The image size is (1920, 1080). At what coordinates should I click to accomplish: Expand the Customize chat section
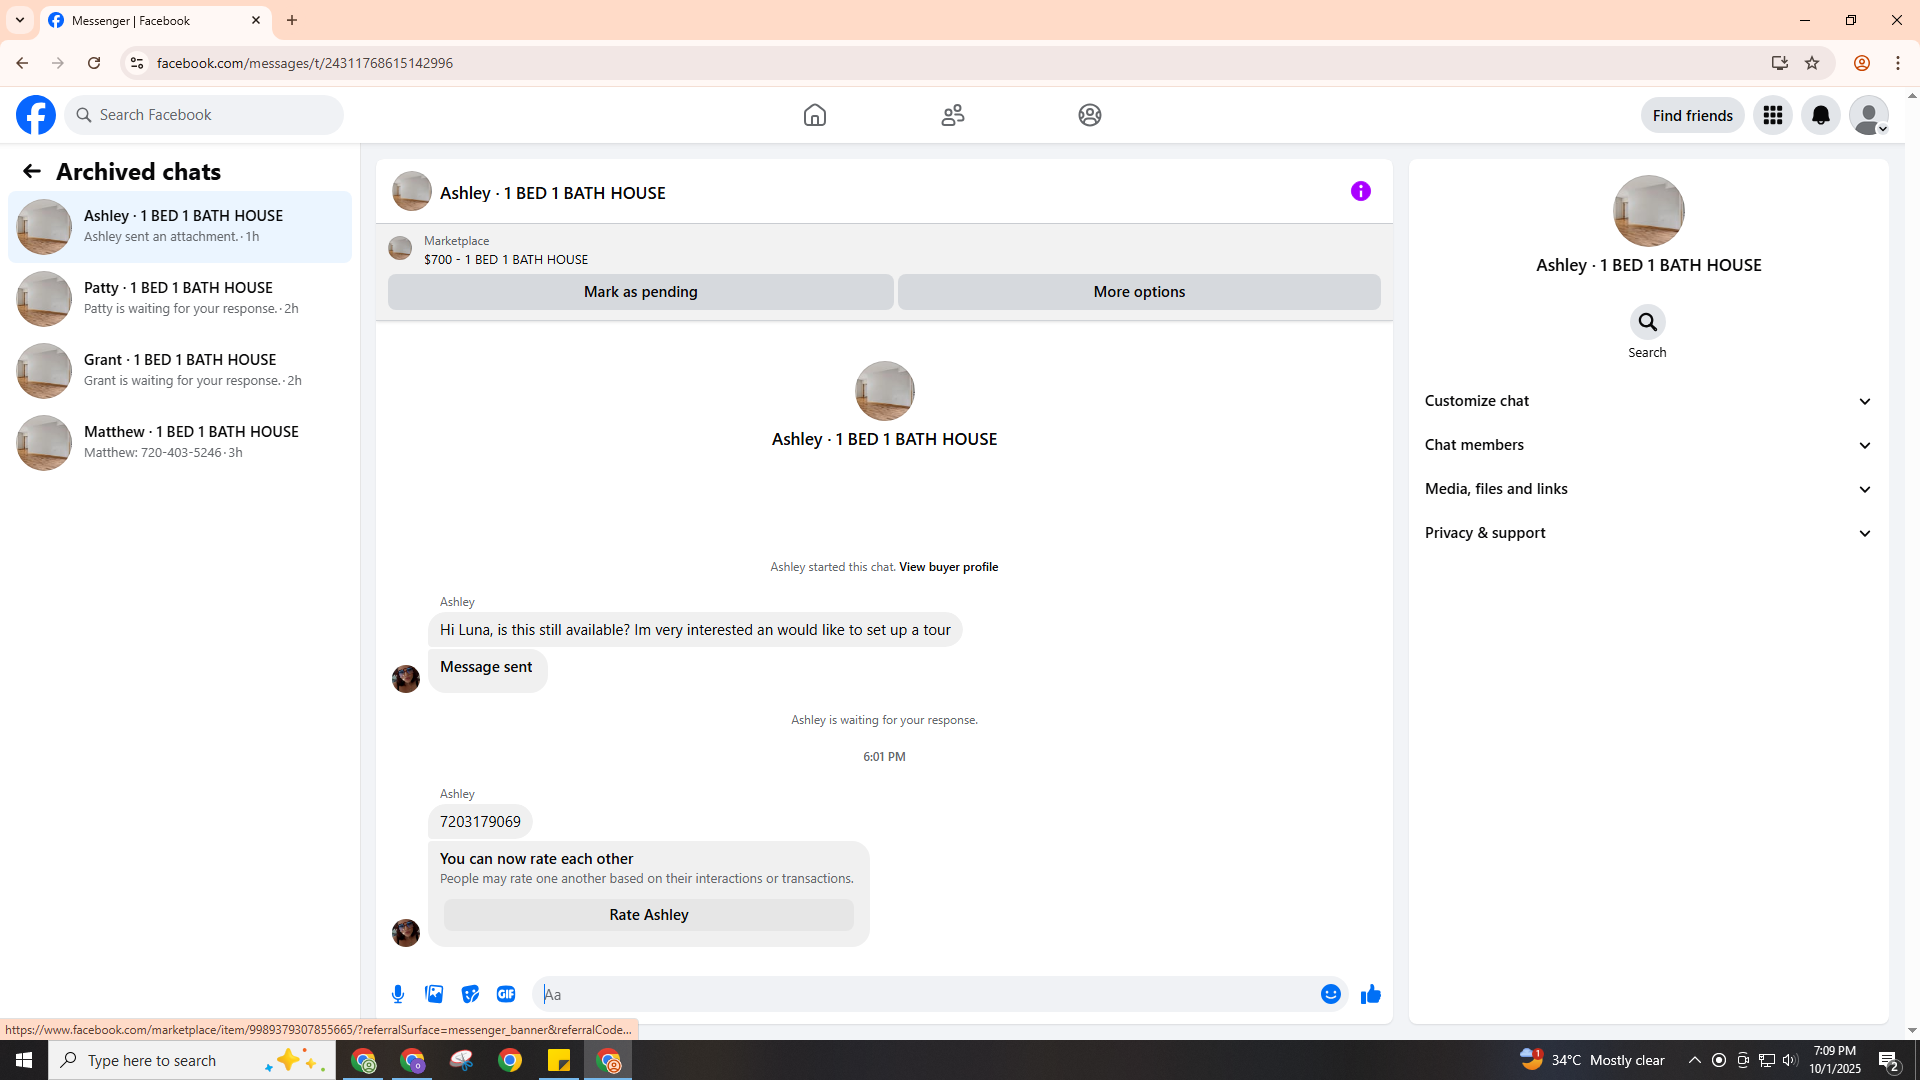(1649, 401)
